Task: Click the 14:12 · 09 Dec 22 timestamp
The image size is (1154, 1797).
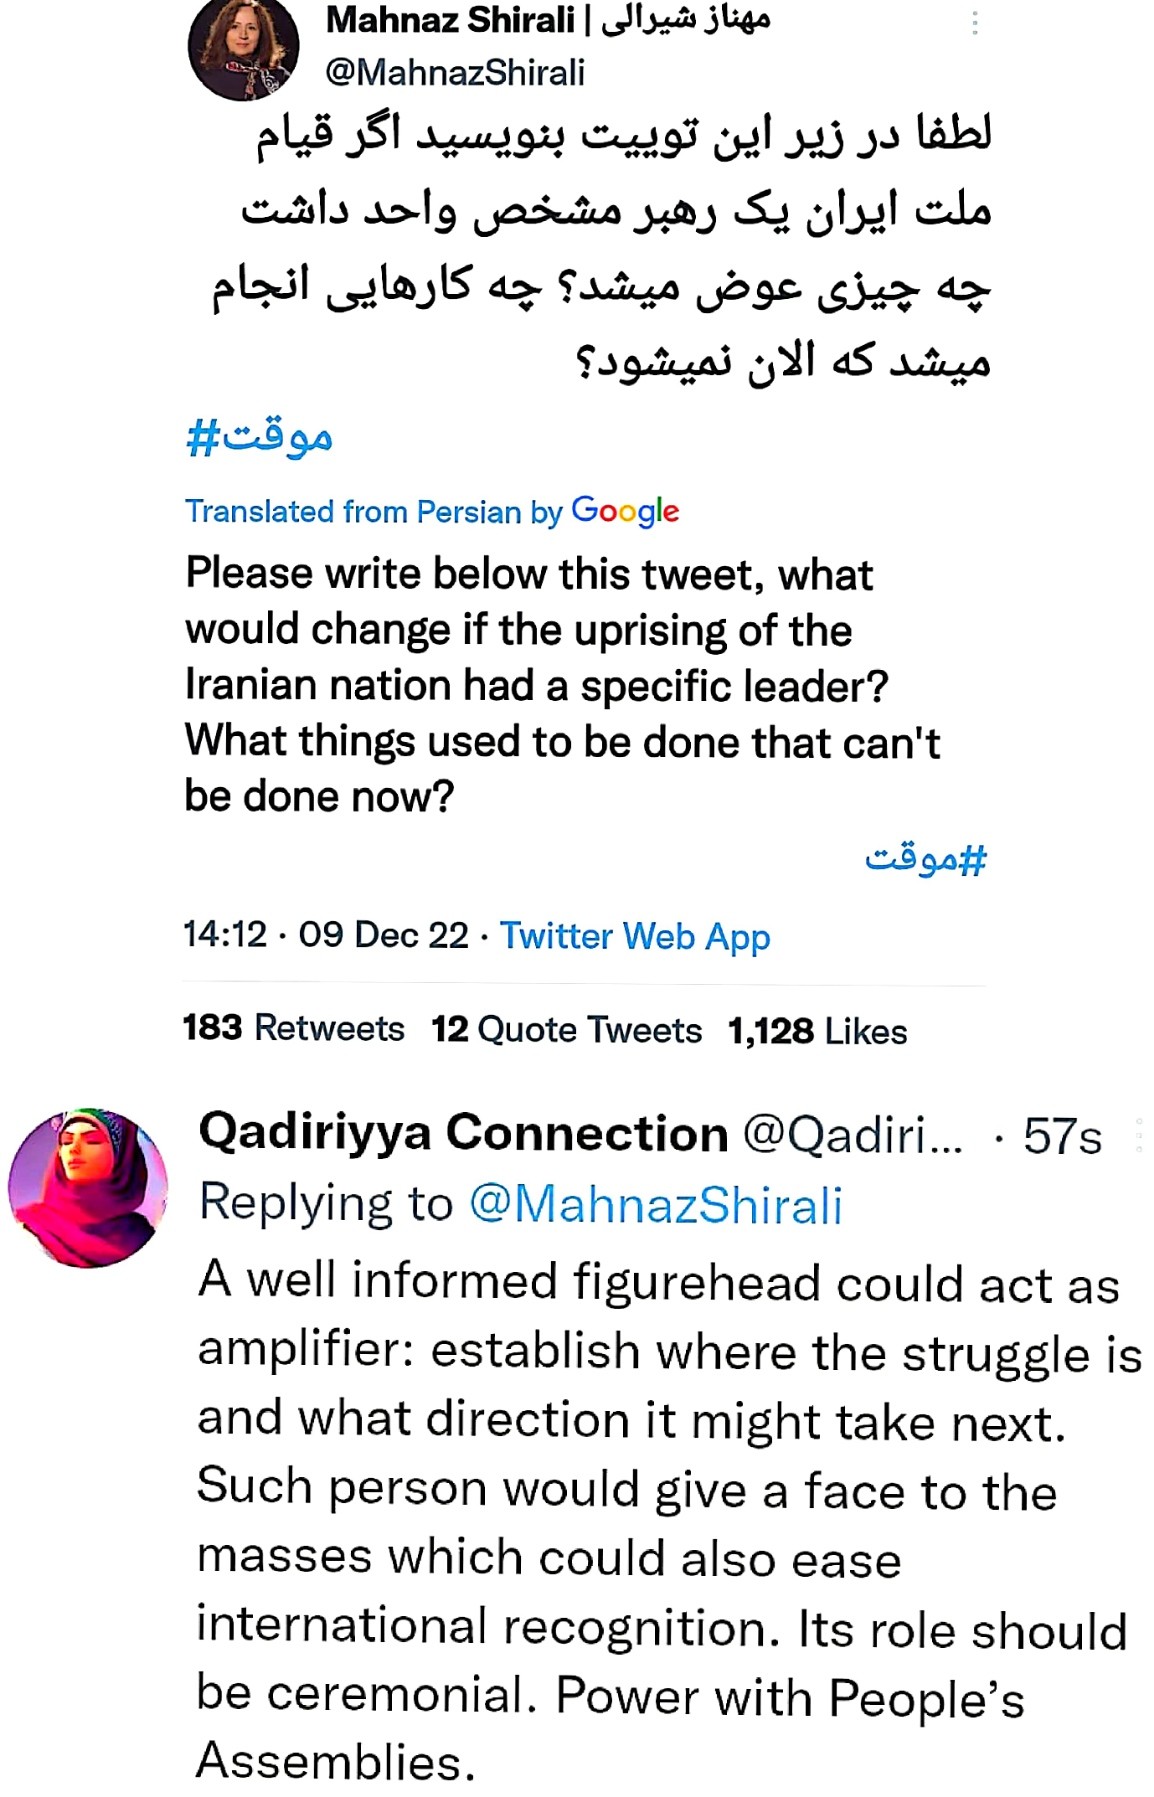Action: (x=325, y=935)
